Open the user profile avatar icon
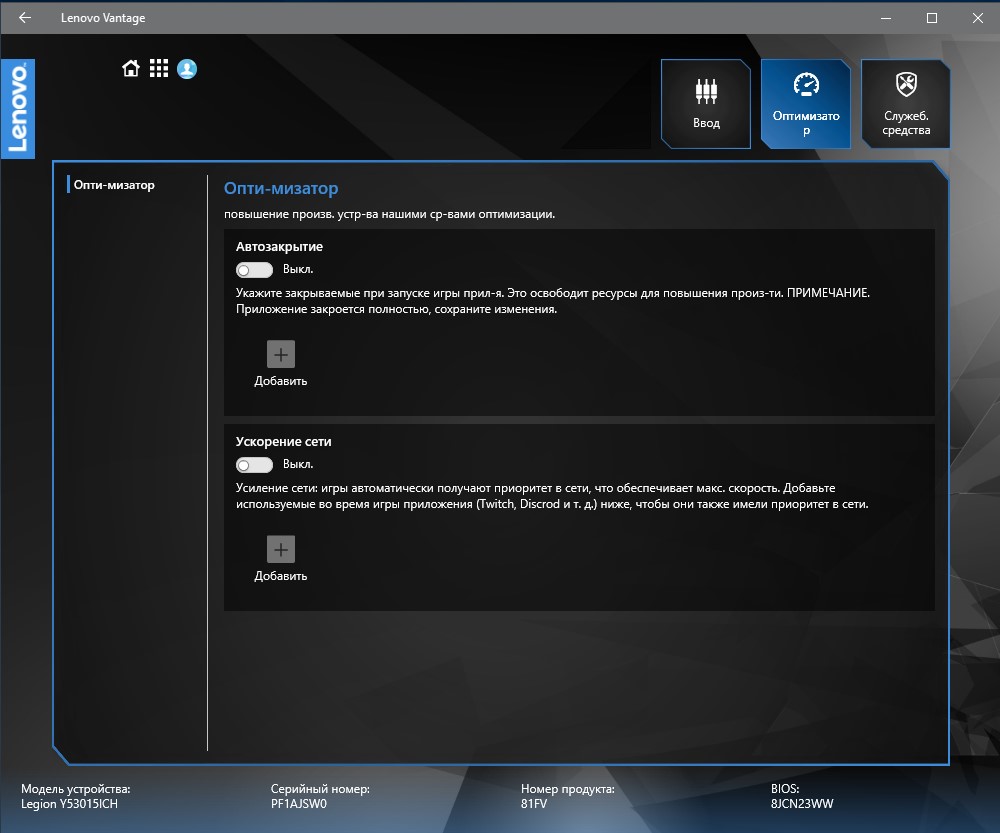Viewport: 1000px width, 833px height. point(187,68)
